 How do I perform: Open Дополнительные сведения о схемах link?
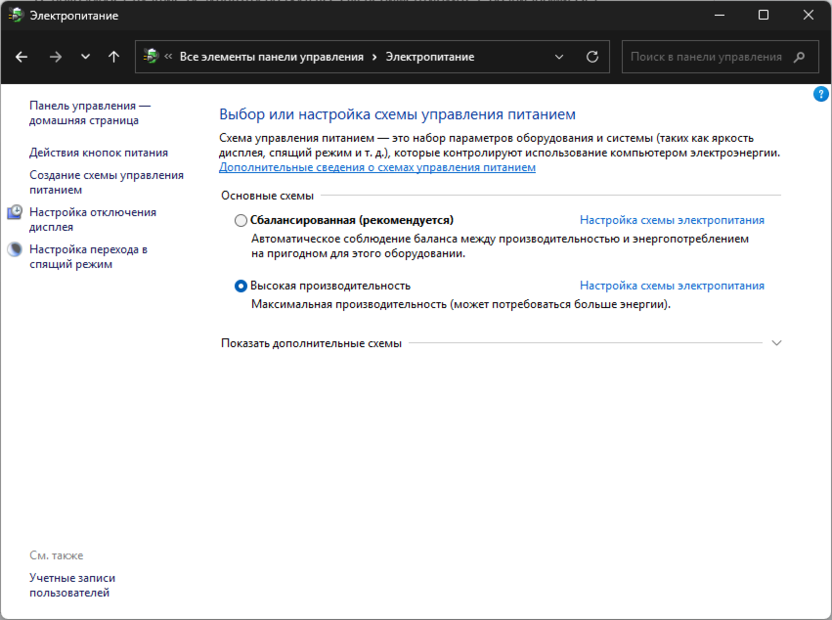(x=377, y=168)
